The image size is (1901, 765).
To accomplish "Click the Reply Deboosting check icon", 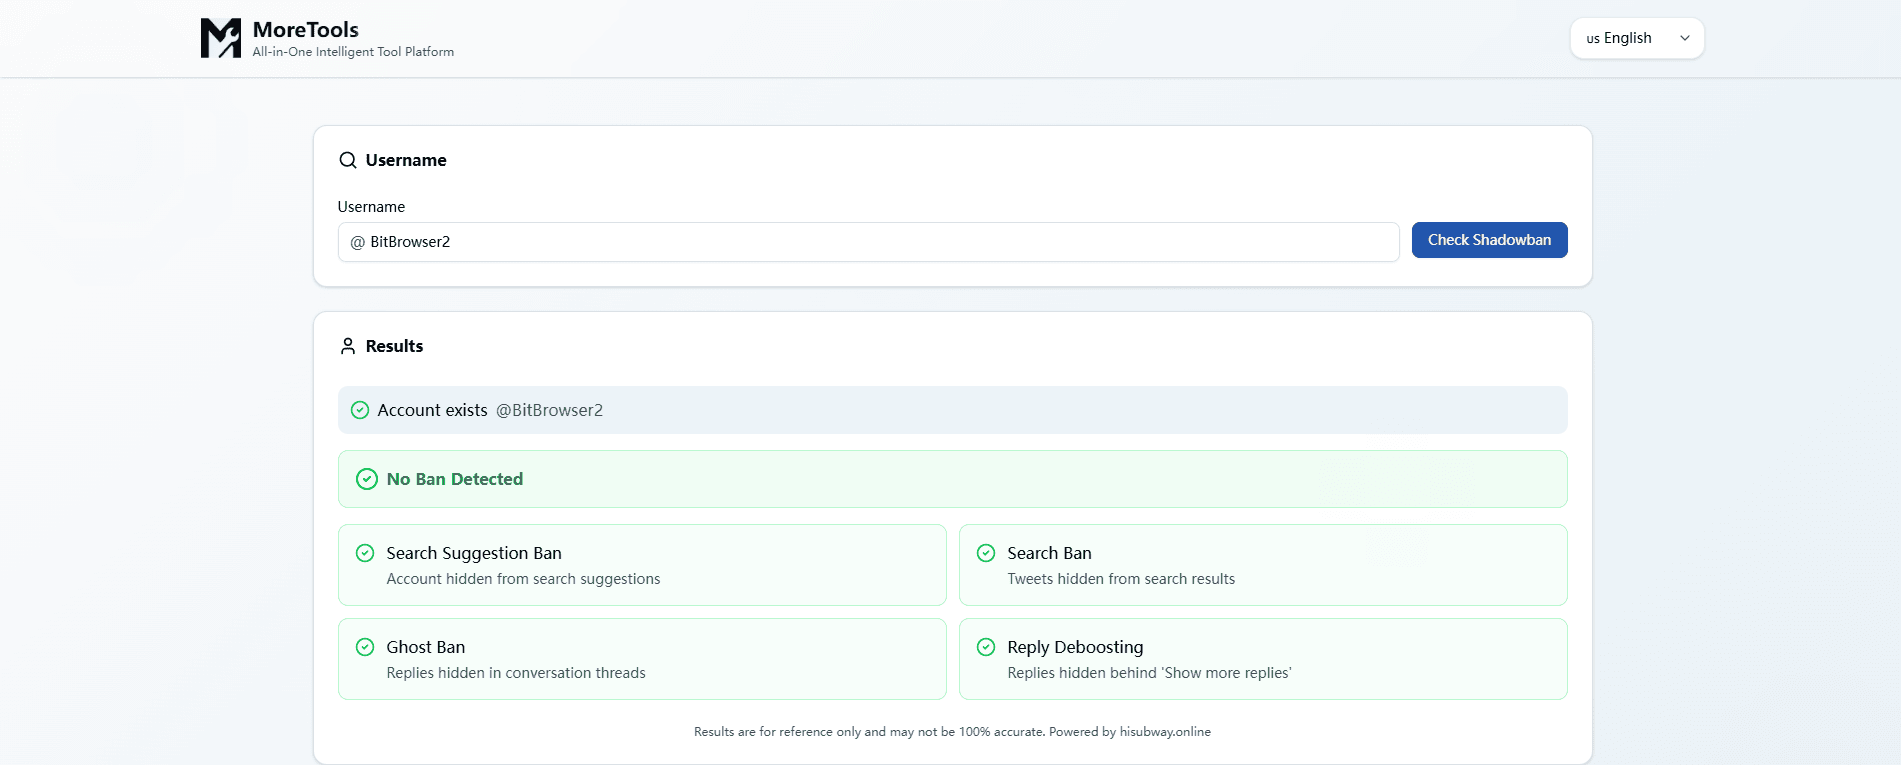I will tap(986, 647).
